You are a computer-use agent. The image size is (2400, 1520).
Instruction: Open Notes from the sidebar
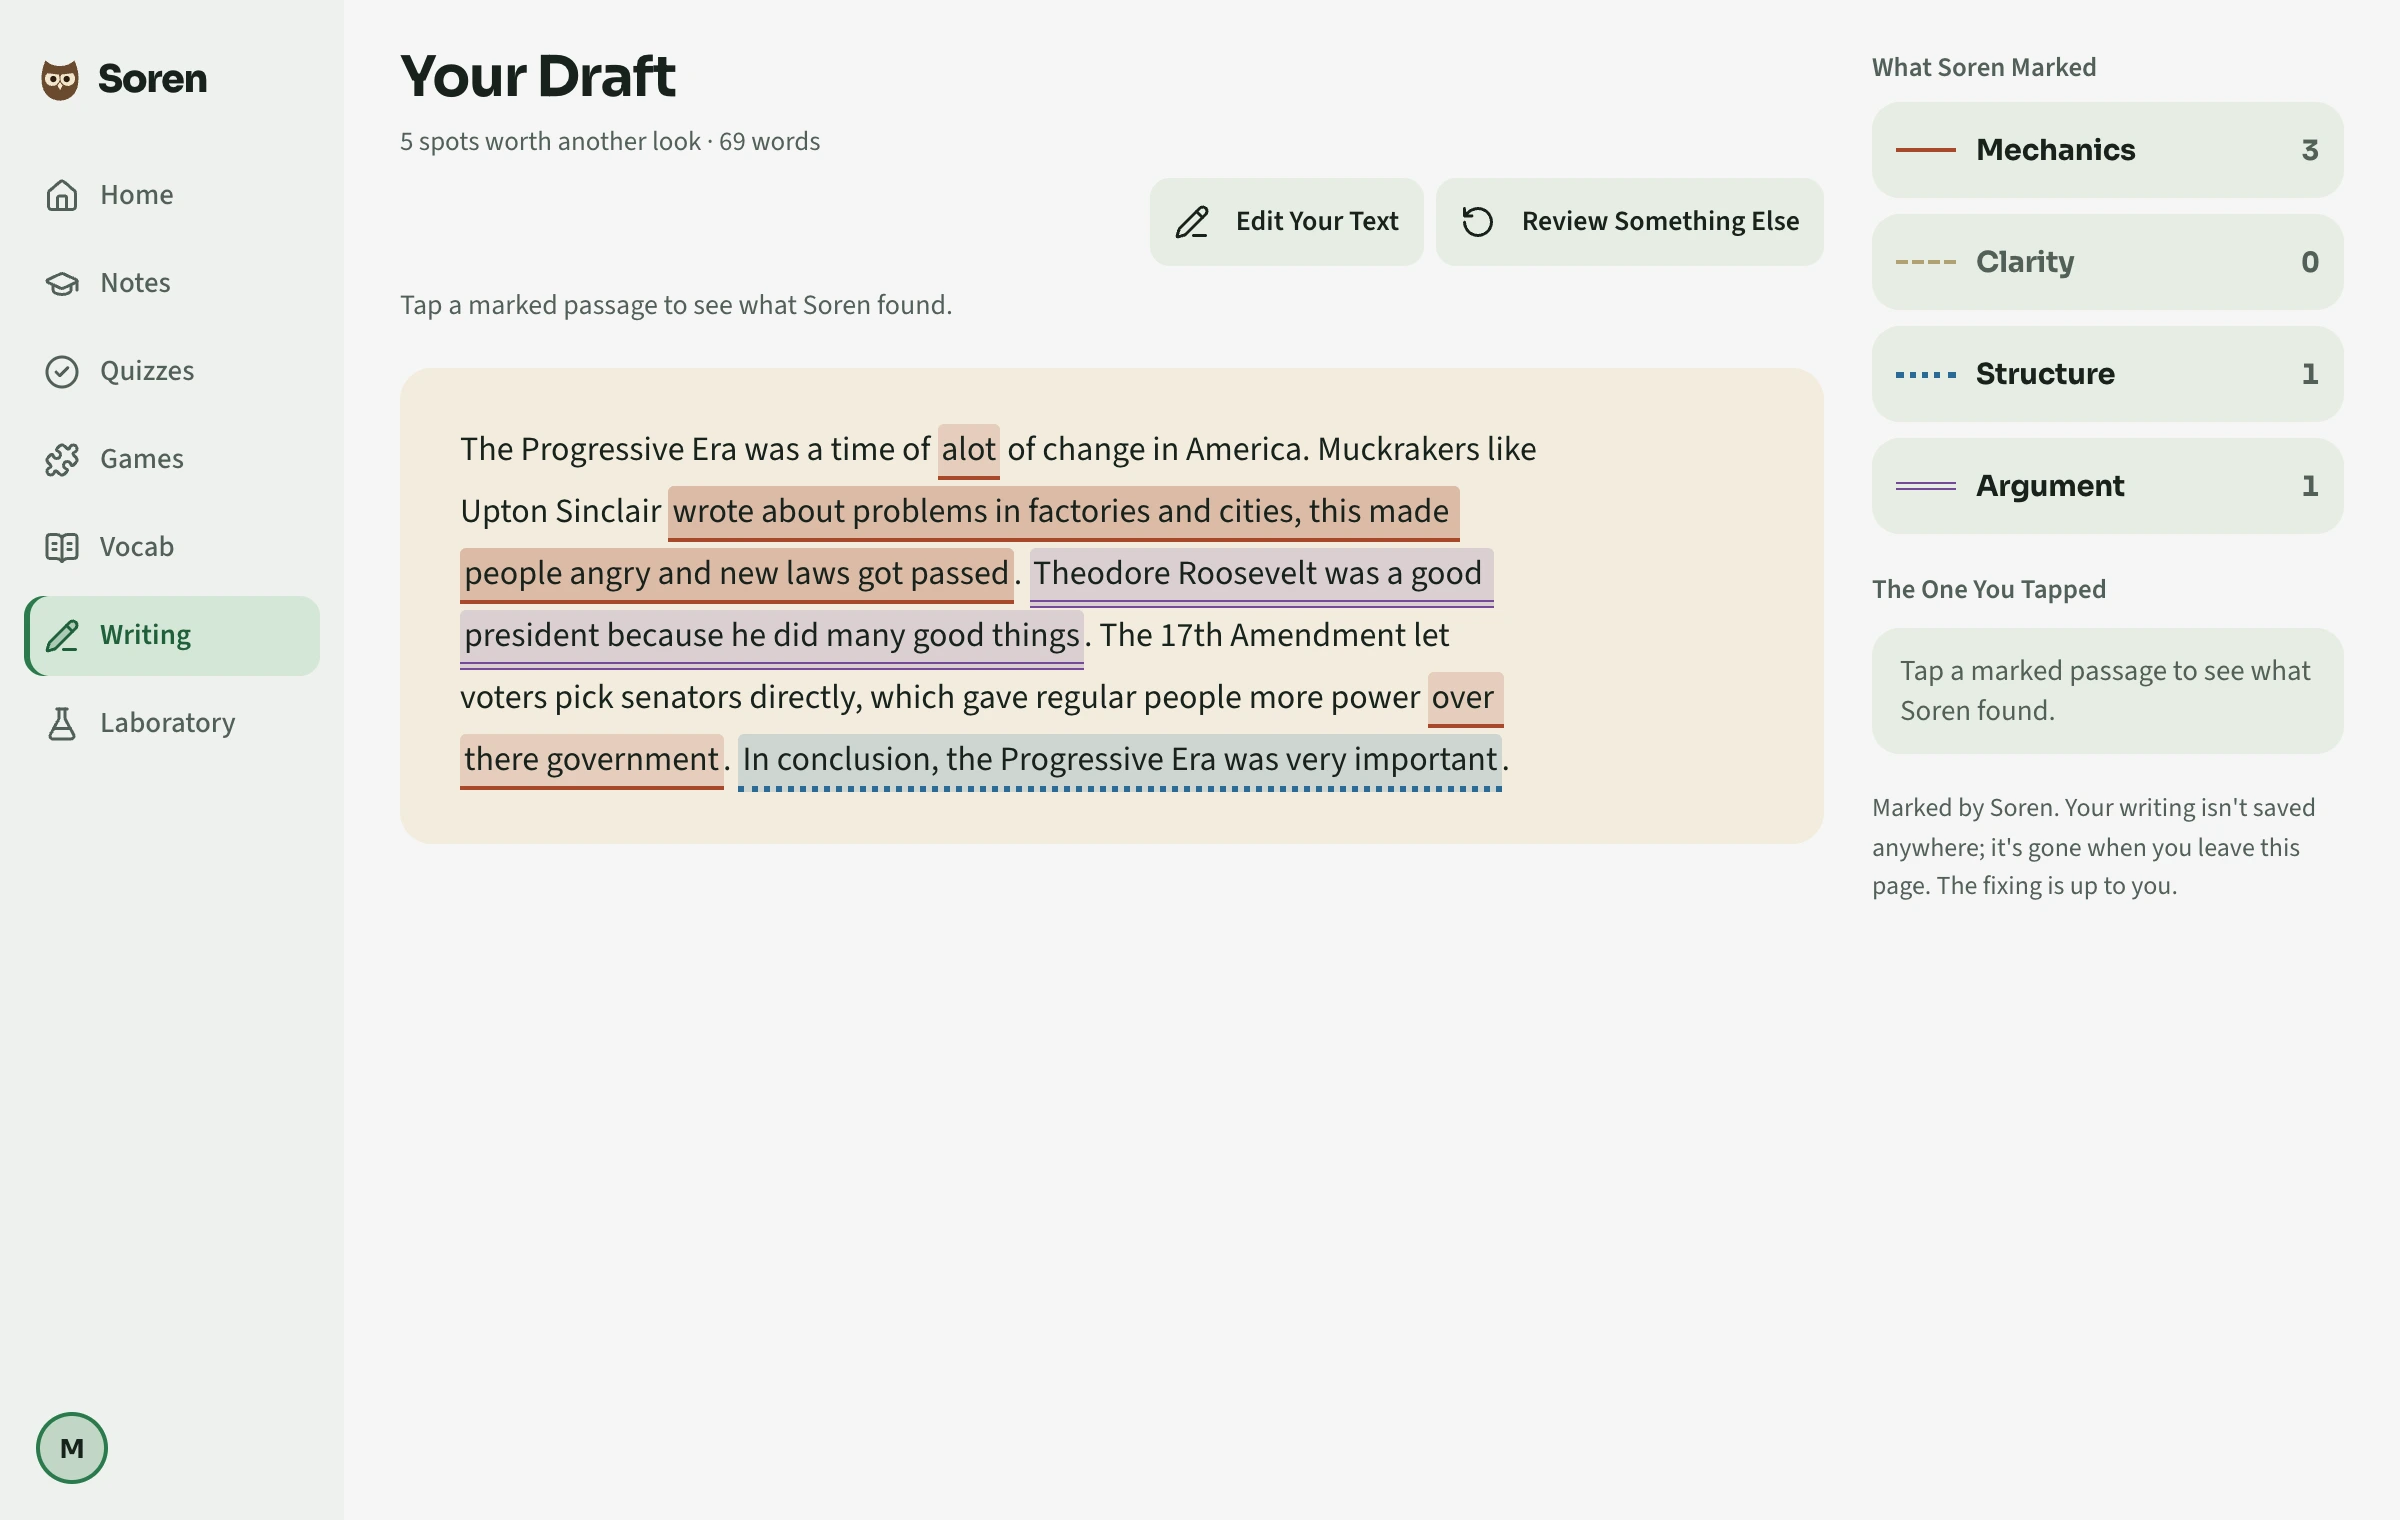[172, 283]
